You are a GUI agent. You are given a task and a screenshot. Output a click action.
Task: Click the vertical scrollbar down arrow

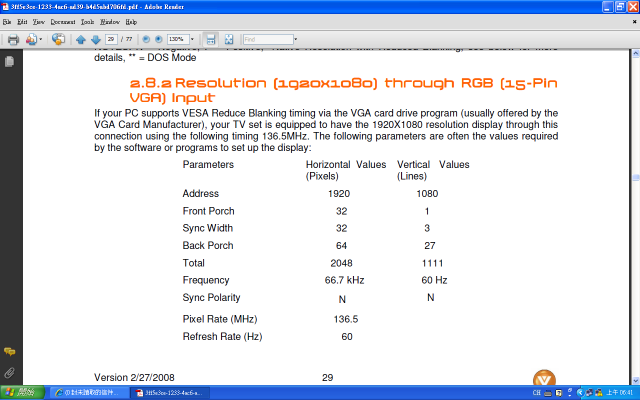coord(636,381)
